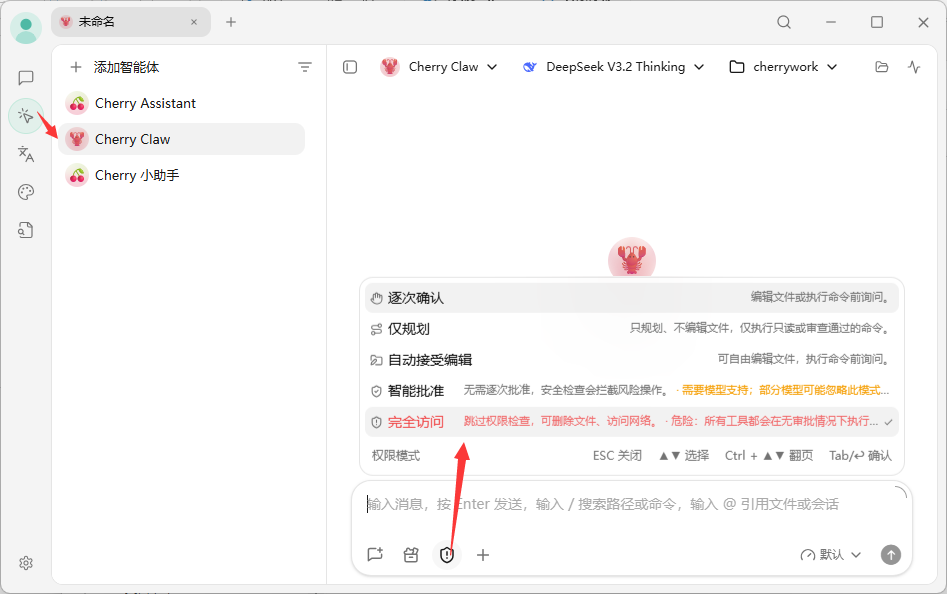
Task: Open the agent list filter icon
Action: [305, 67]
